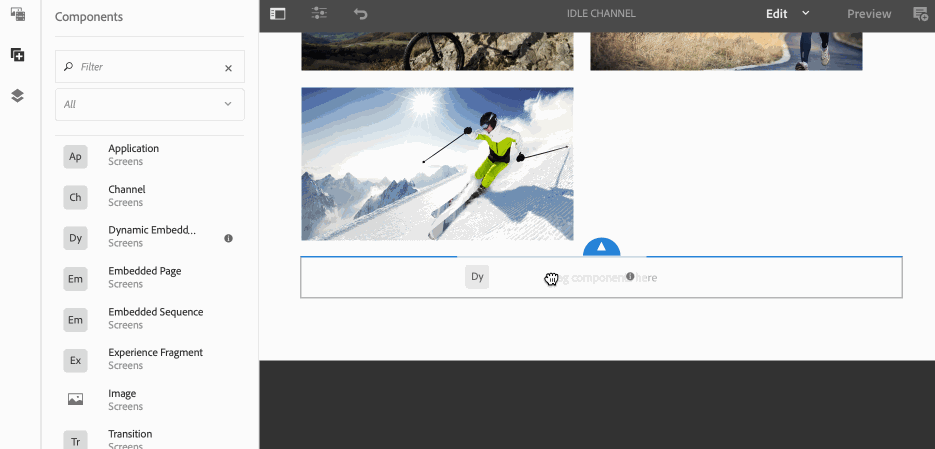Click the Transition component label
The image size is (935, 449).
130,433
